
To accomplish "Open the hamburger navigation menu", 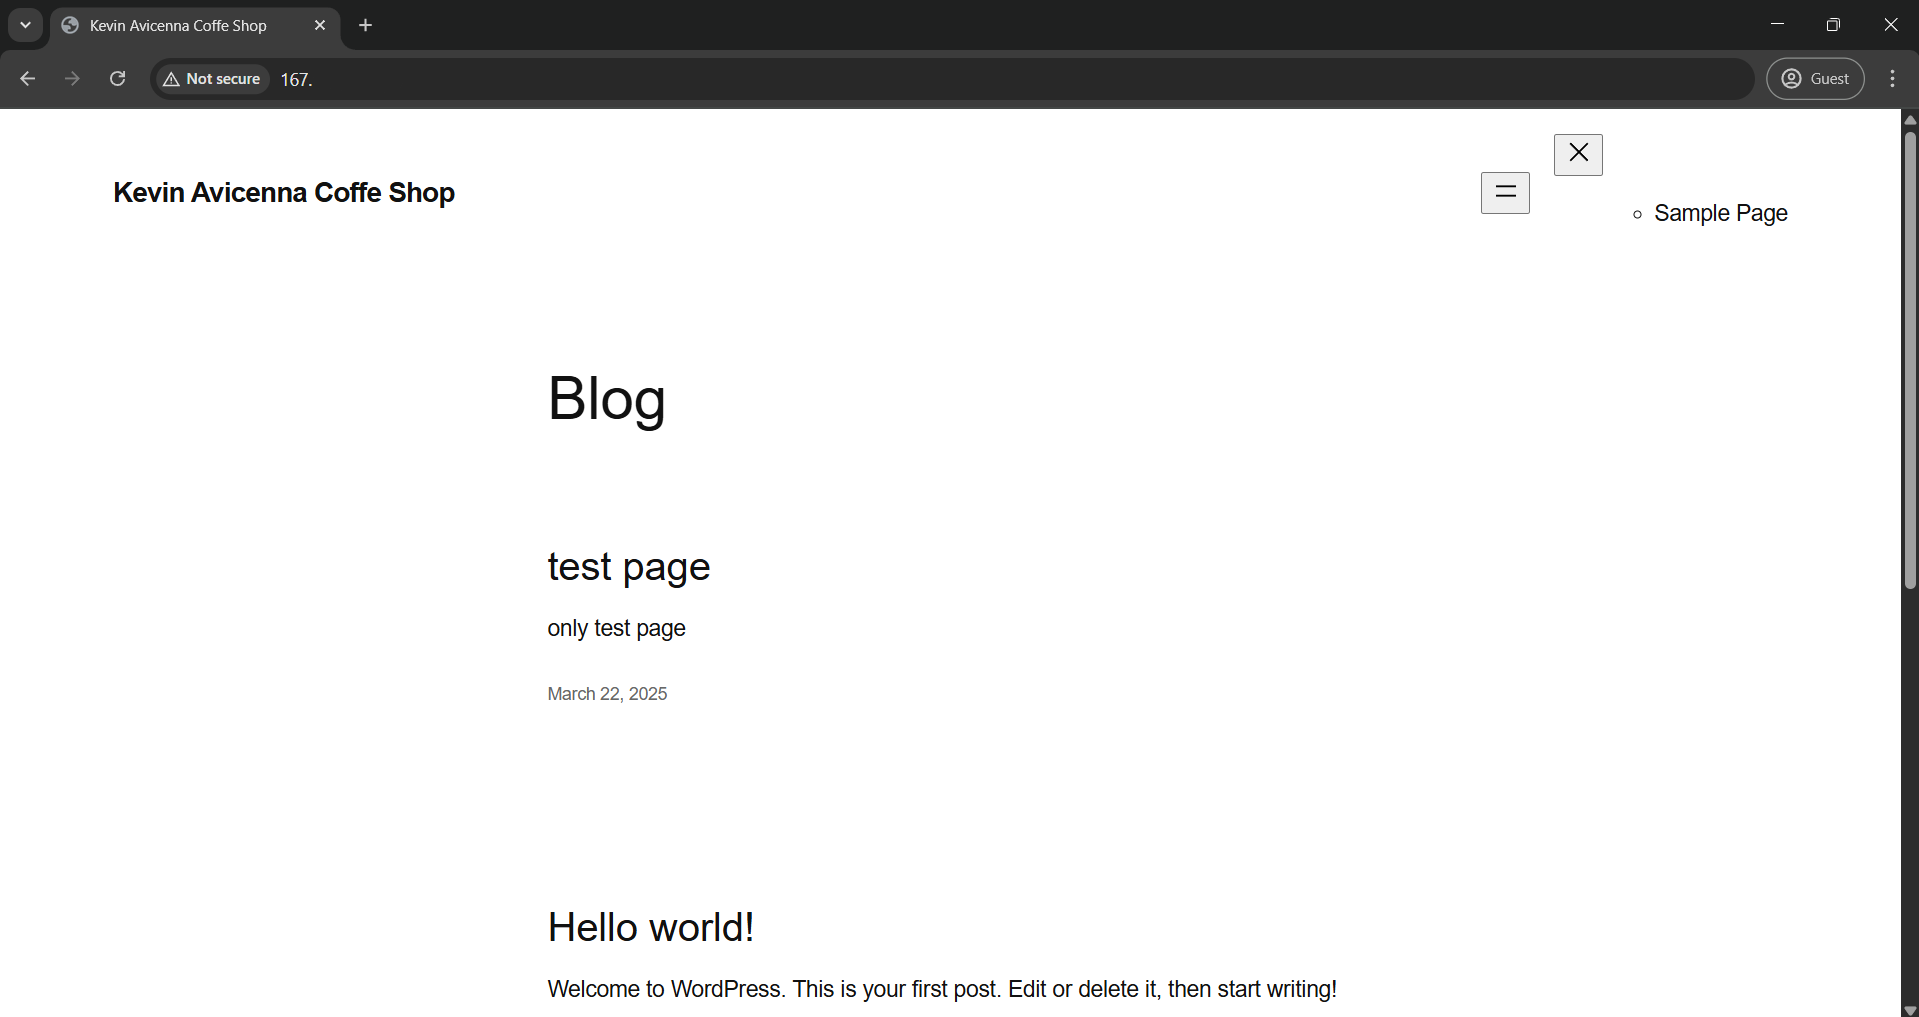I will point(1505,193).
